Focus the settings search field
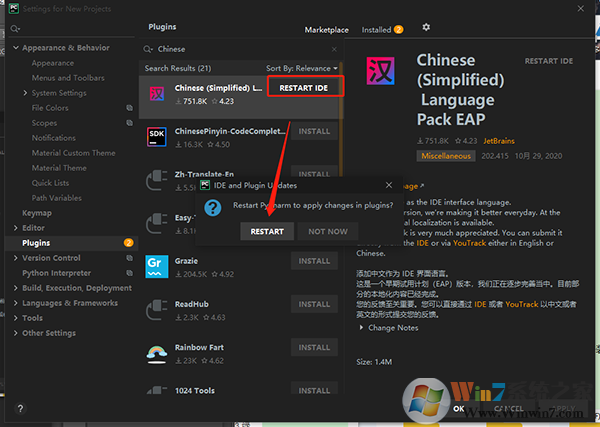The image size is (600, 427). (x=73, y=29)
